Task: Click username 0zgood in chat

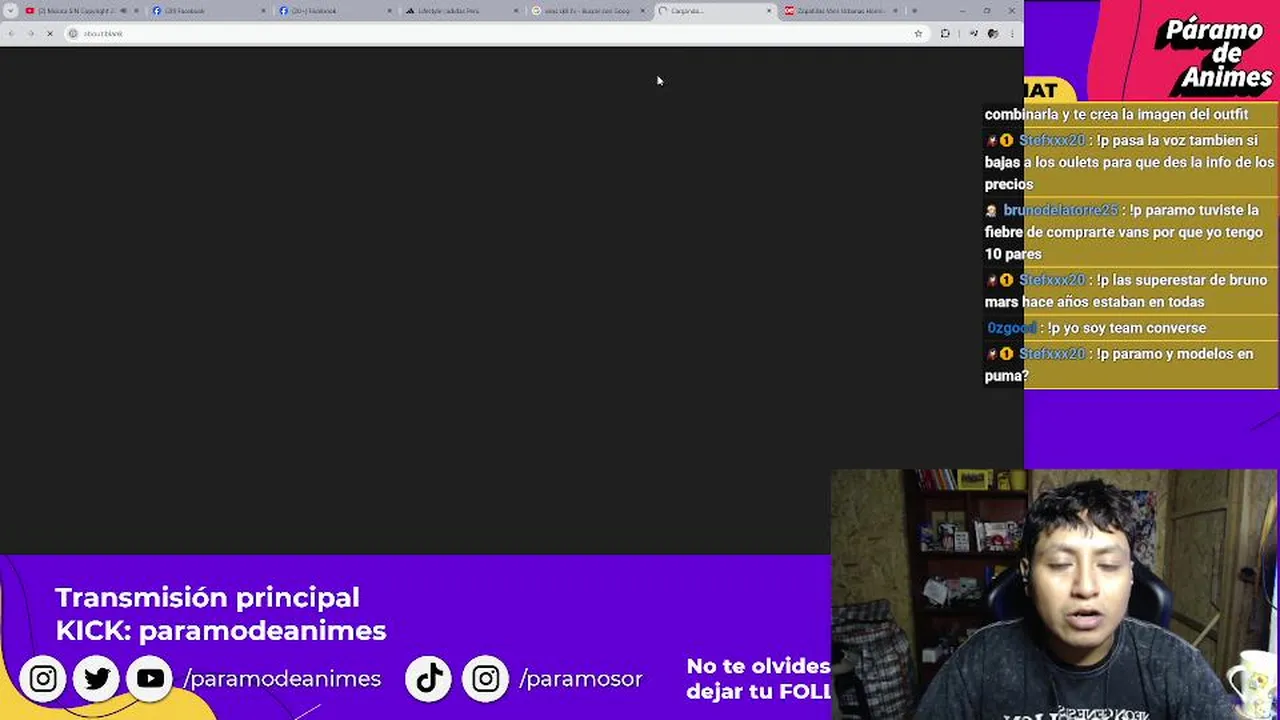Action: click(1012, 328)
